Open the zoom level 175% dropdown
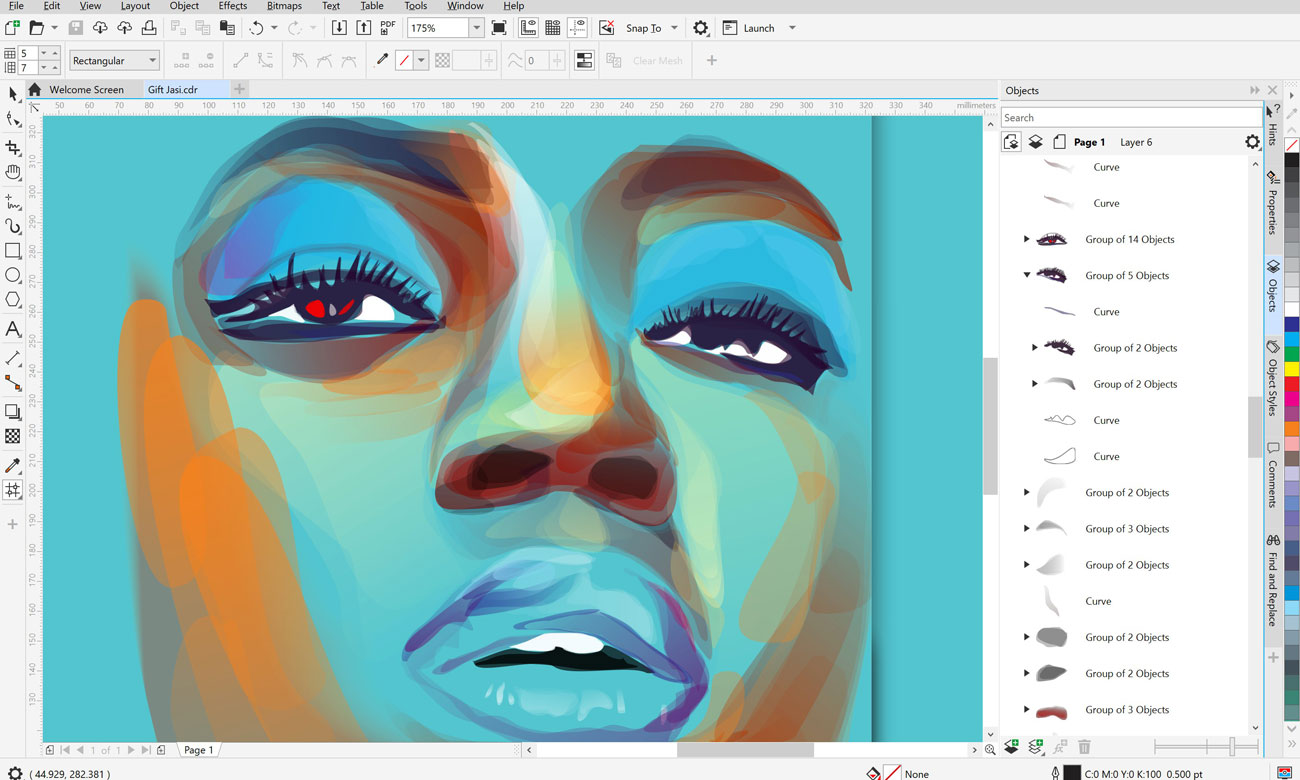The image size is (1300, 780). (x=476, y=28)
